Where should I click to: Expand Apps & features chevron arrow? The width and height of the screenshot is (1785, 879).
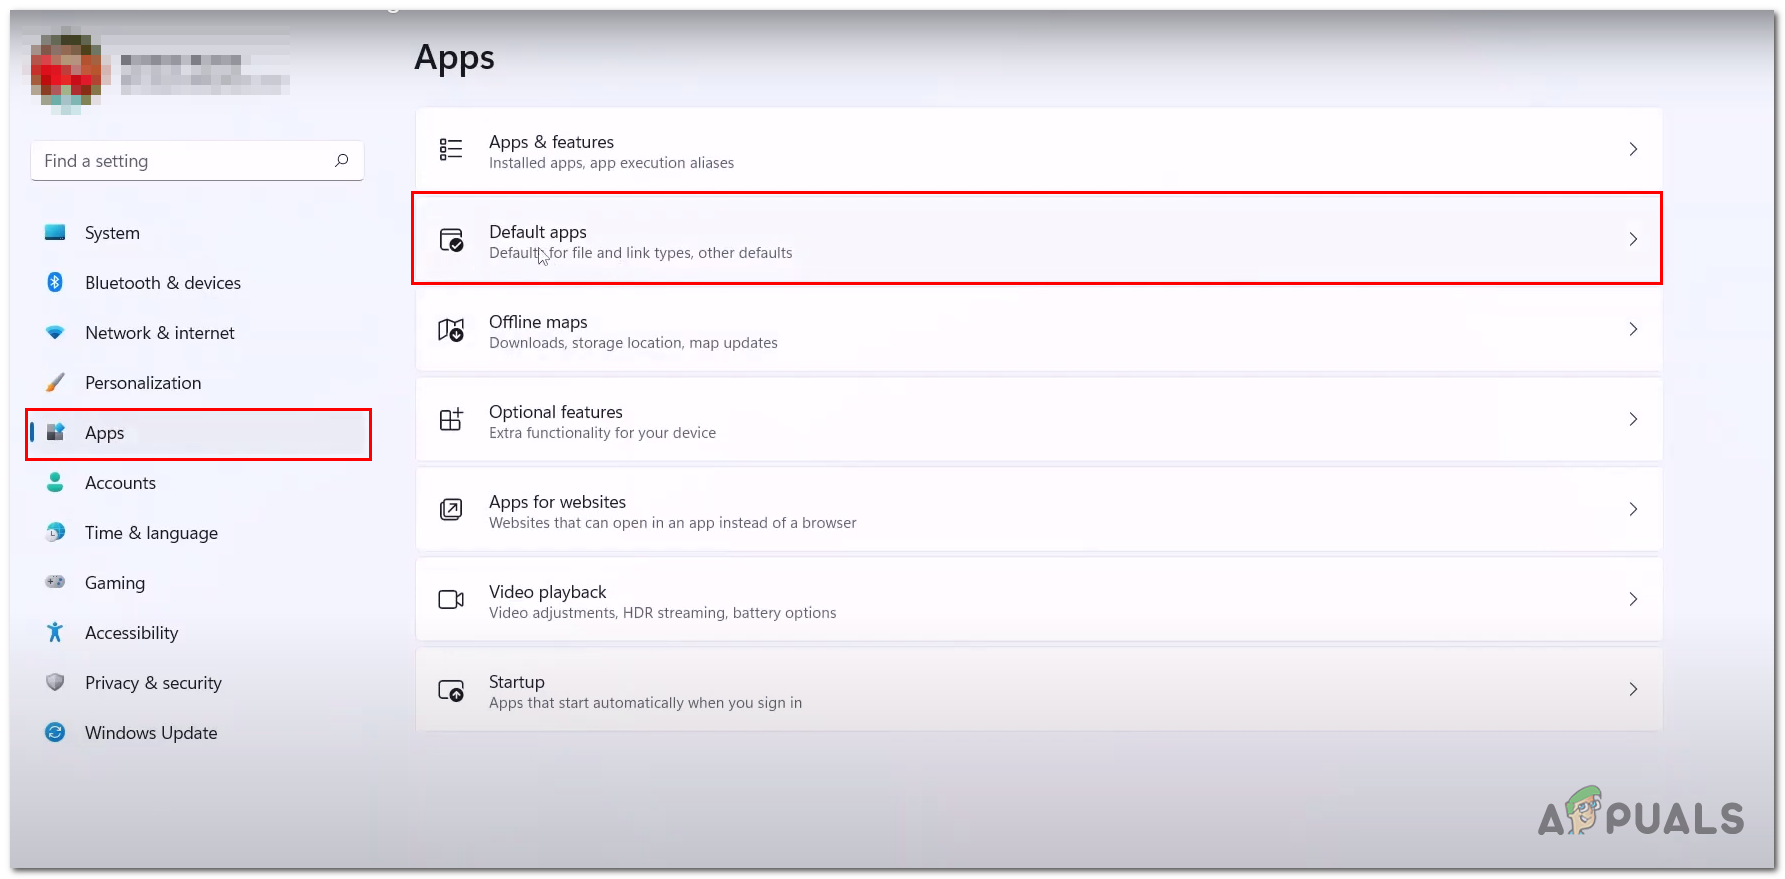1633,149
